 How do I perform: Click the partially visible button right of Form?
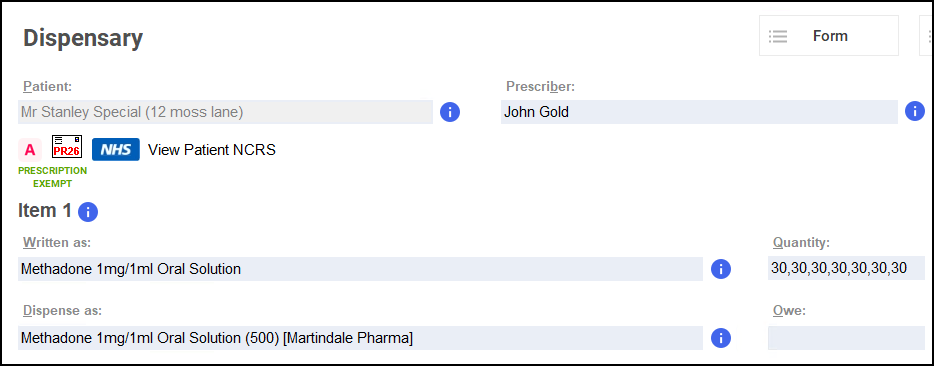tap(926, 36)
